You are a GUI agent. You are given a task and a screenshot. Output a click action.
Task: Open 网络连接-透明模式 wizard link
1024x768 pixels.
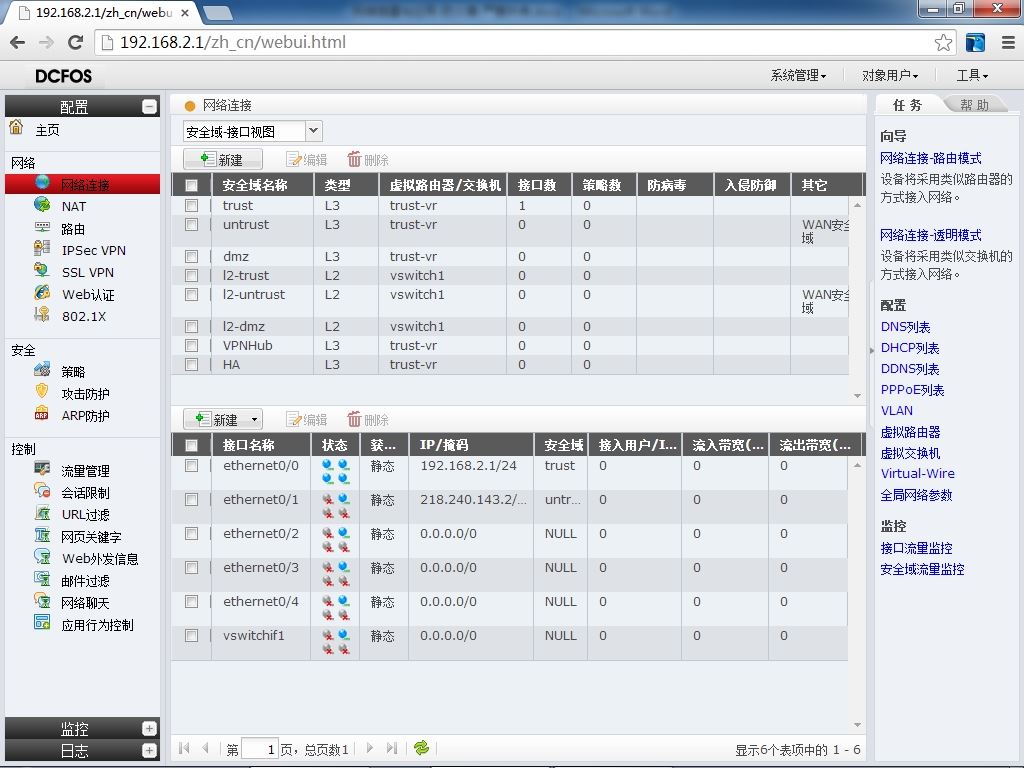[x=931, y=235]
